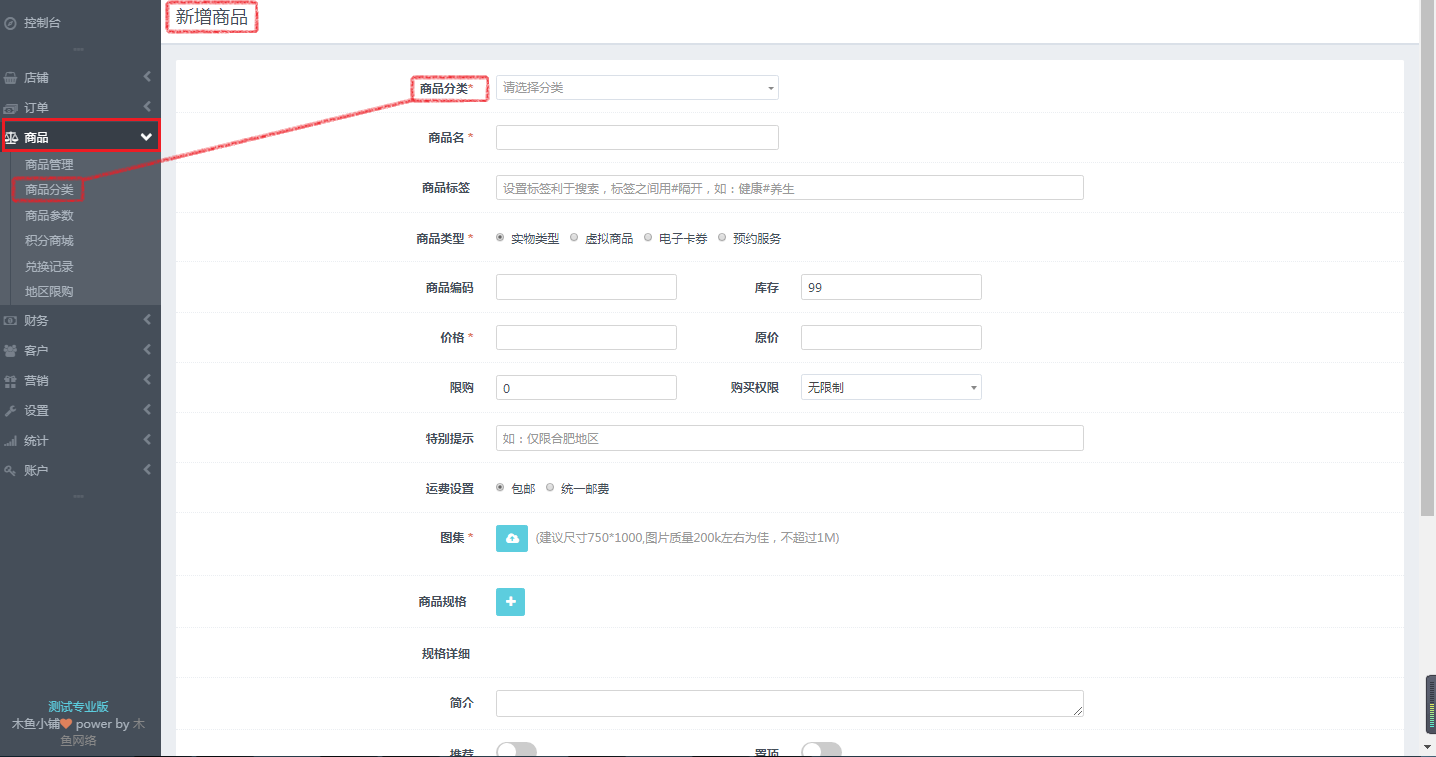Click the plus icon to add 商品规格
The height and width of the screenshot is (757, 1436).
510,601
